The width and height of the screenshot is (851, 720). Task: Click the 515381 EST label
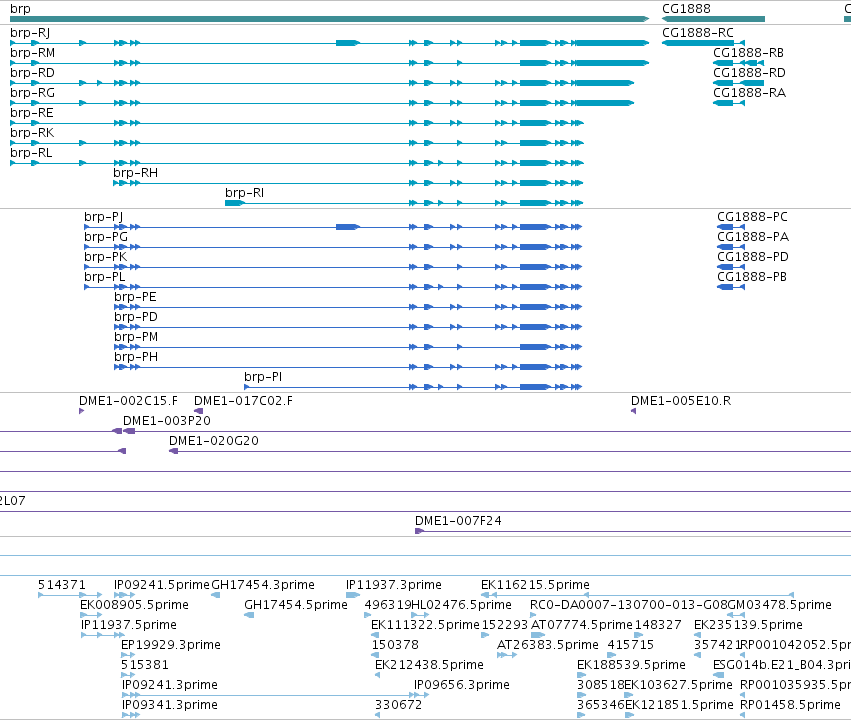(145, 665)
